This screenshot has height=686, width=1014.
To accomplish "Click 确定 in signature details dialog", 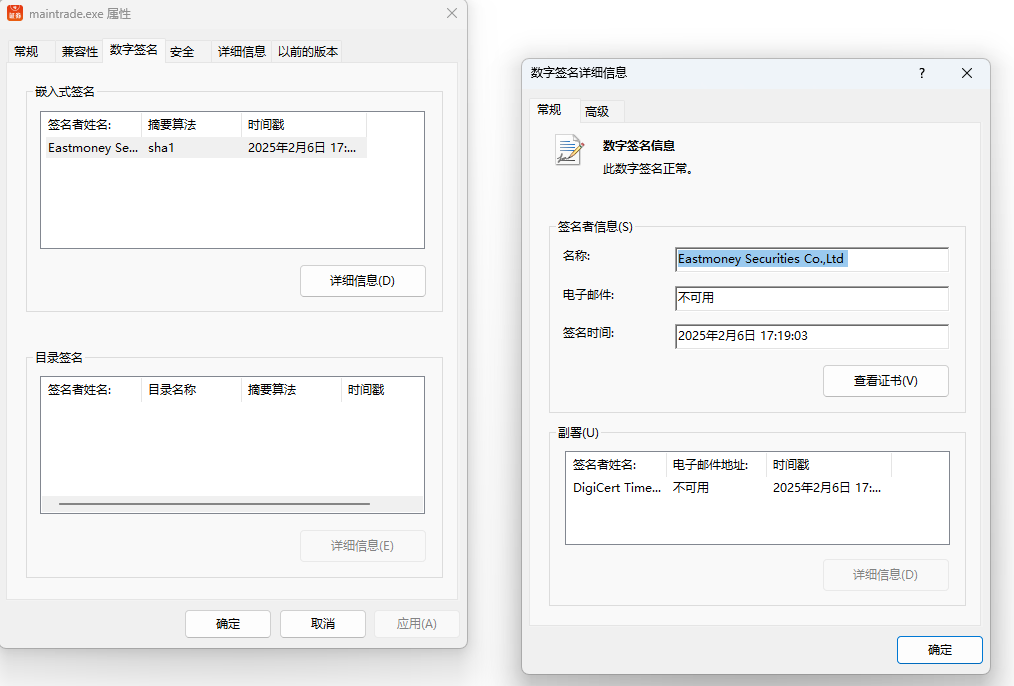I will [940, 650].
